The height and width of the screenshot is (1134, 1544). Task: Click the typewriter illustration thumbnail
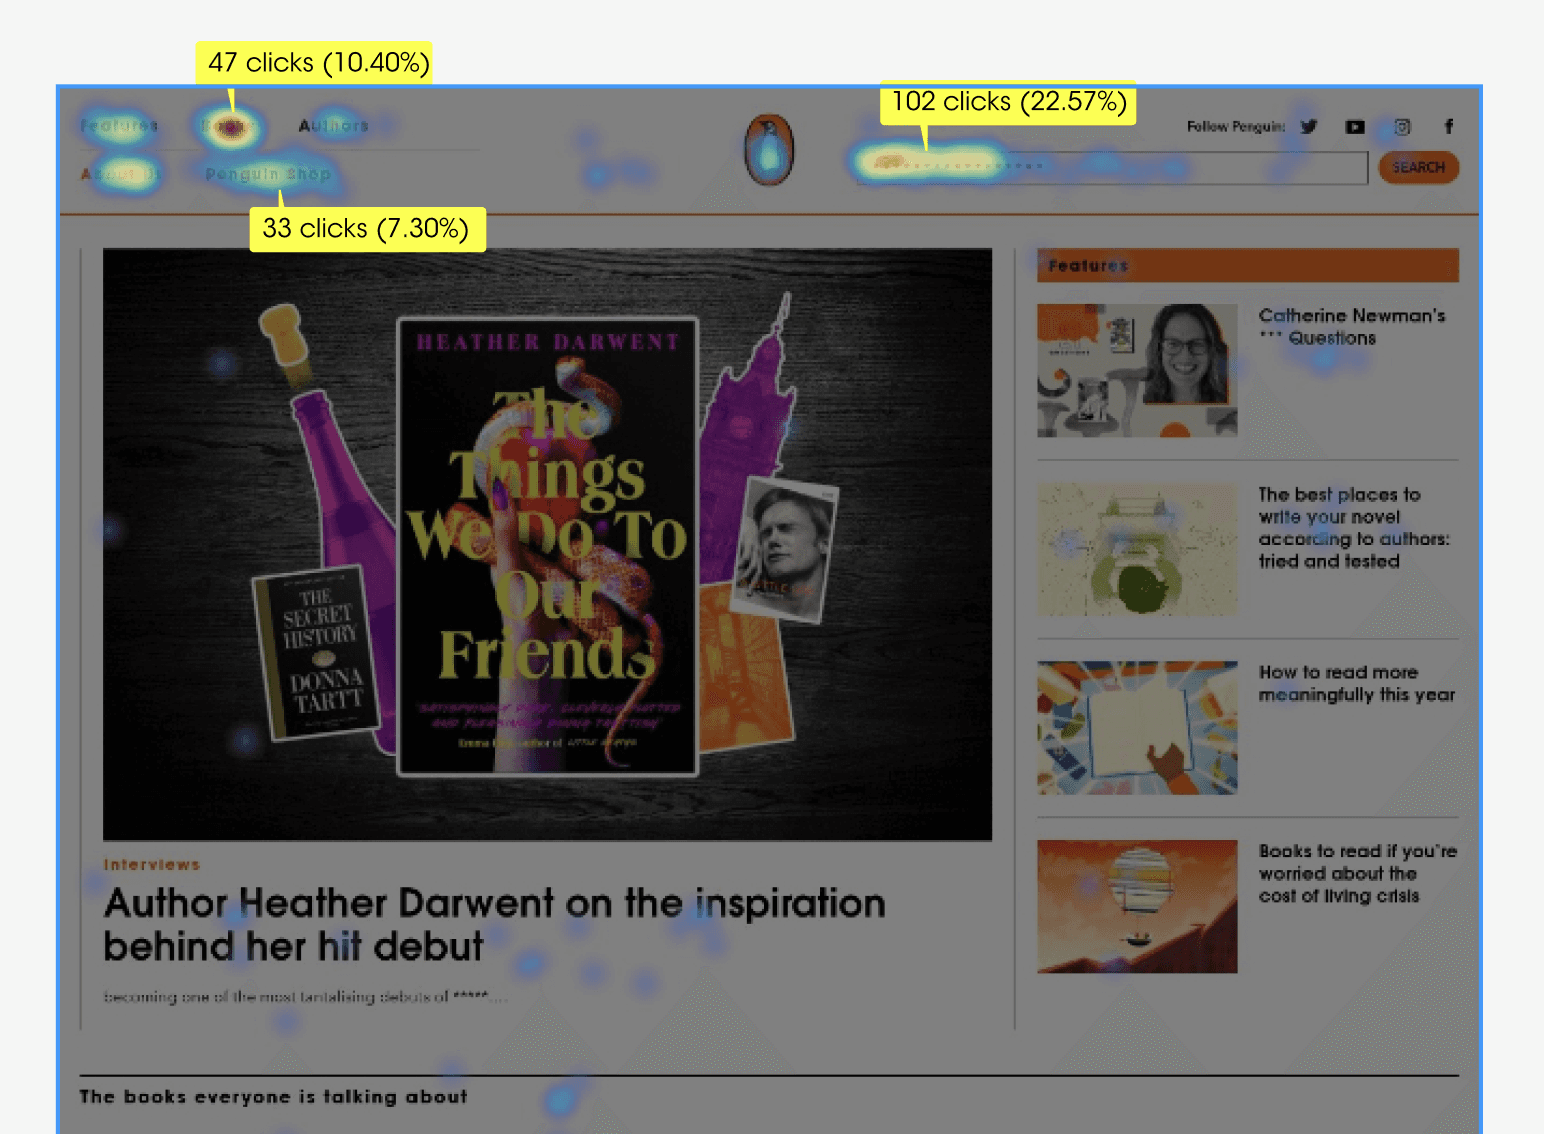click(x=1137, y=550)
